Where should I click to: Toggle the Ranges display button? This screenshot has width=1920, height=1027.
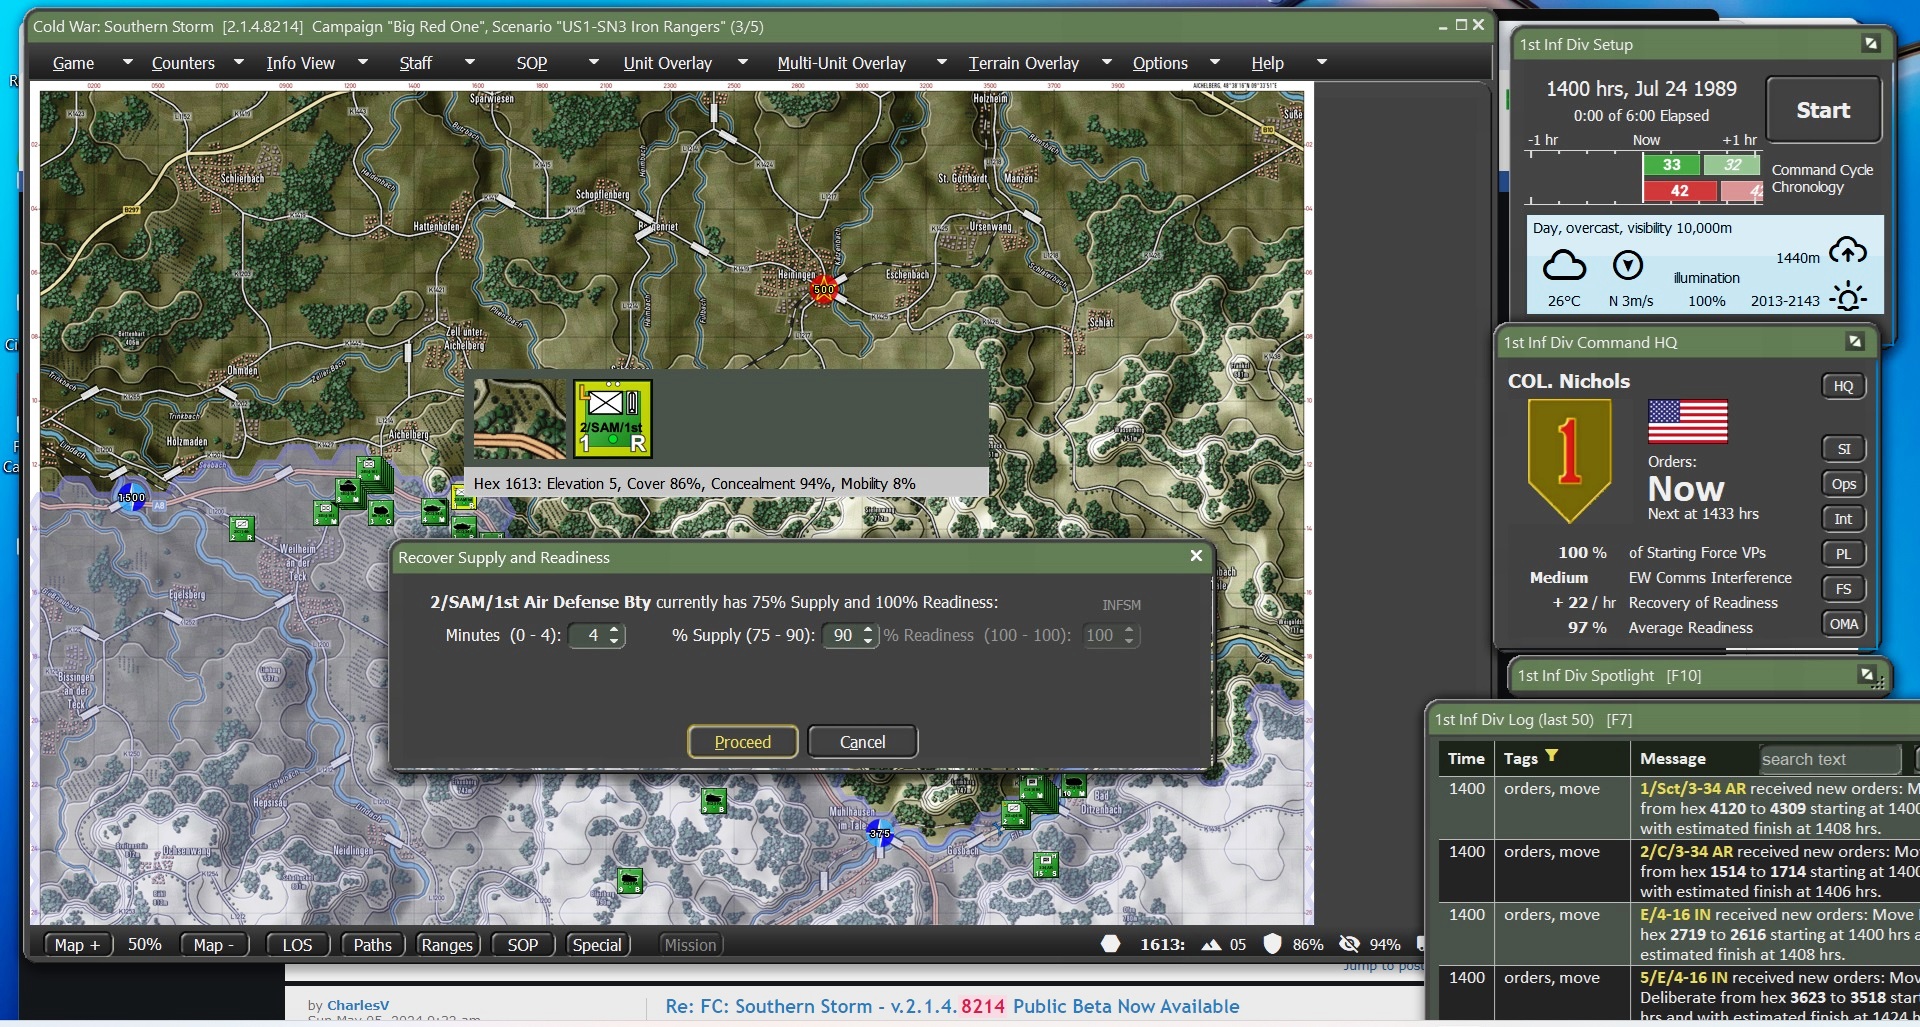tap(447, 945)
